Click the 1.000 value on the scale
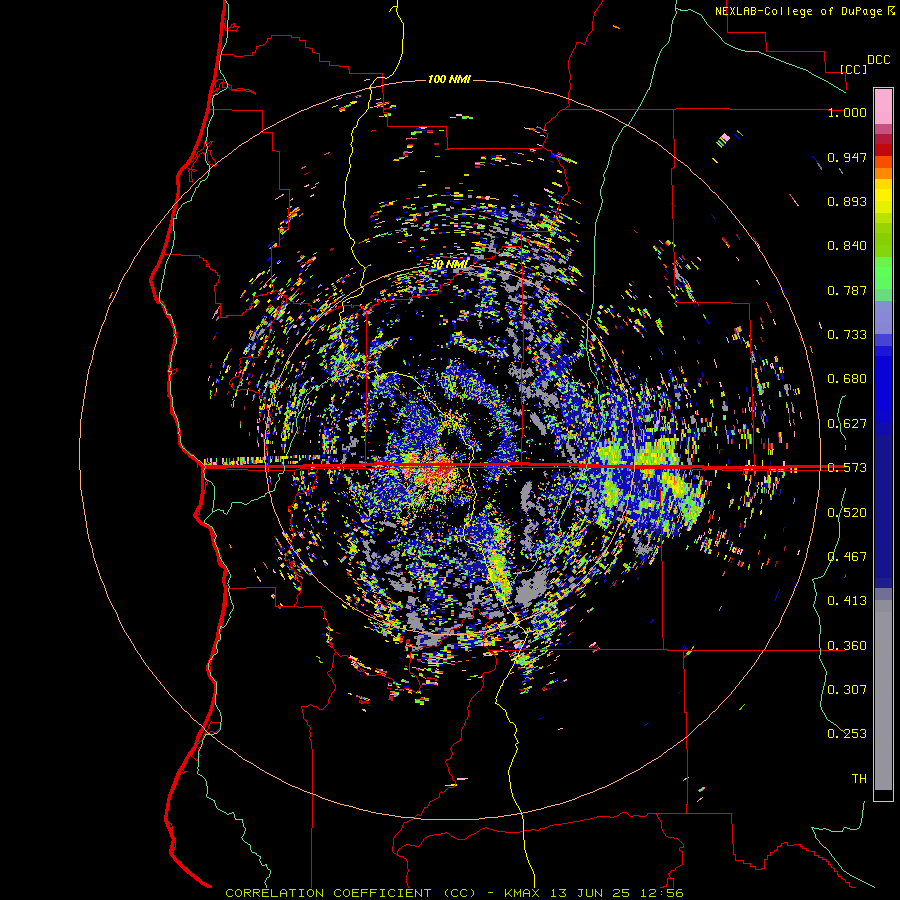The height and width of the screenshot is (900, 900). [847, 112]
